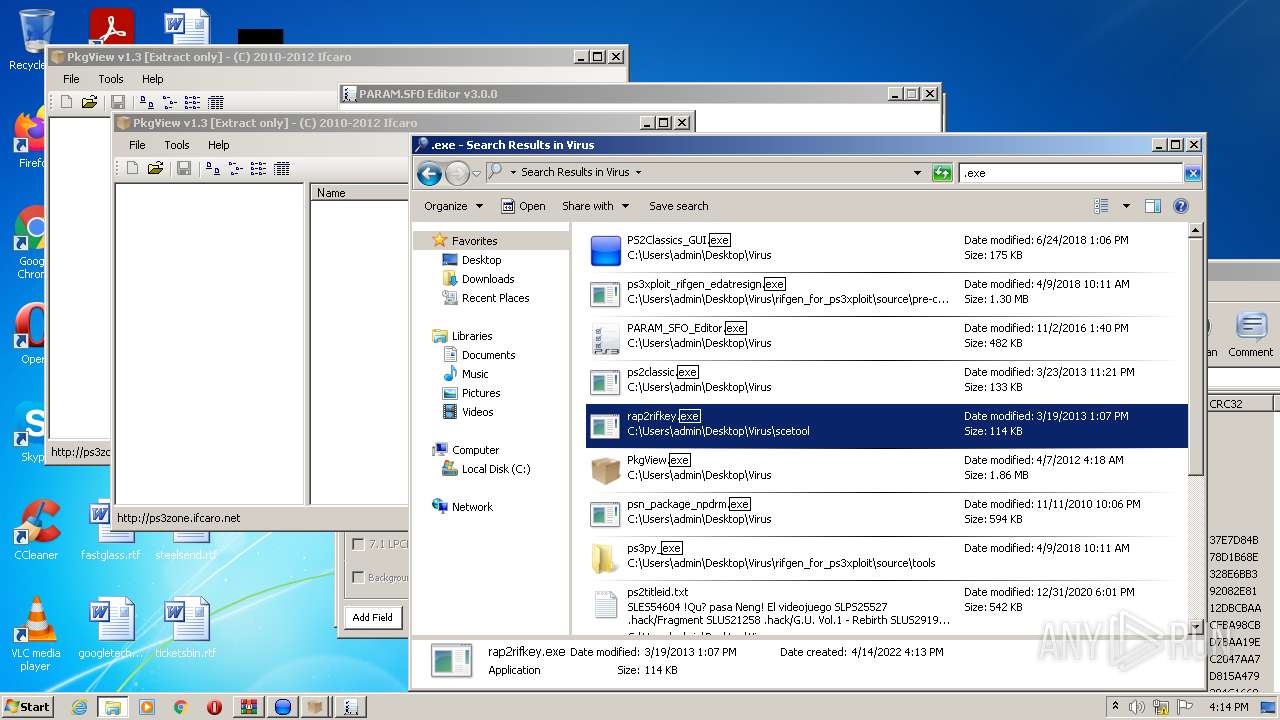Open the Organize menu
This screenshot has height=720, width=1280.
(x=453, y=206)
